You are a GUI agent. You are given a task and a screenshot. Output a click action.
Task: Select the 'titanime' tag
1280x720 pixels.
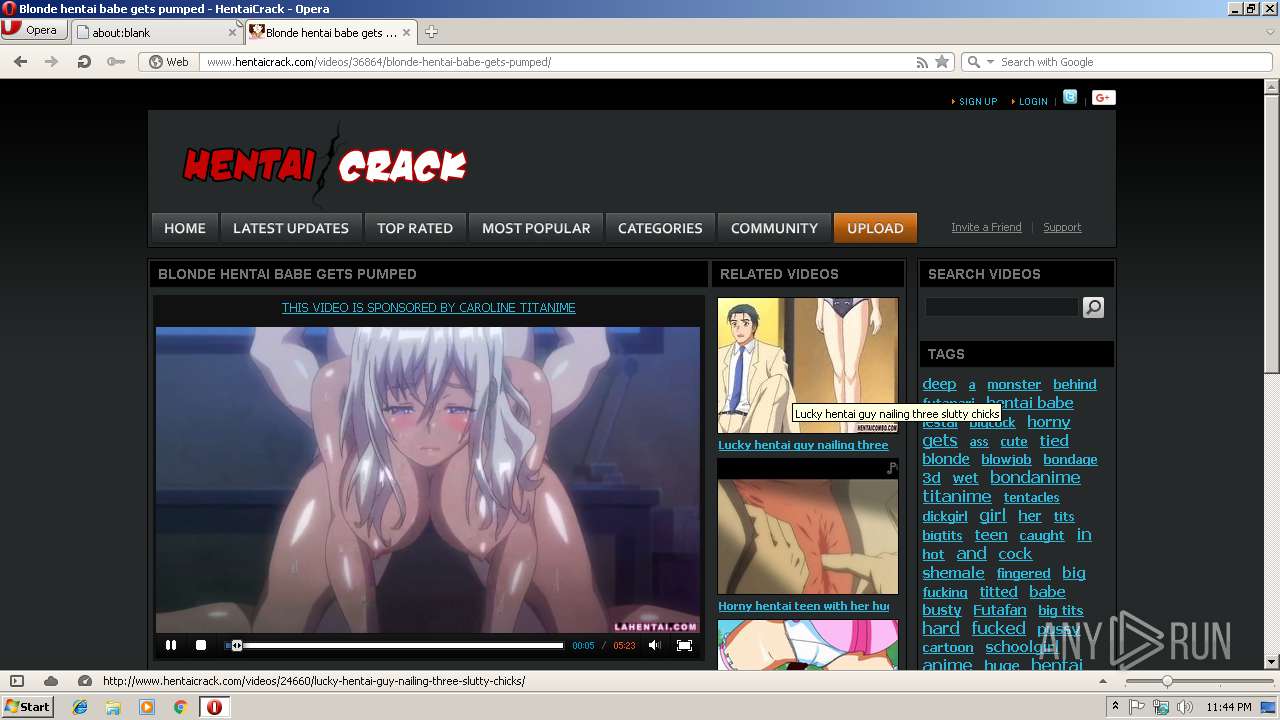957,496
